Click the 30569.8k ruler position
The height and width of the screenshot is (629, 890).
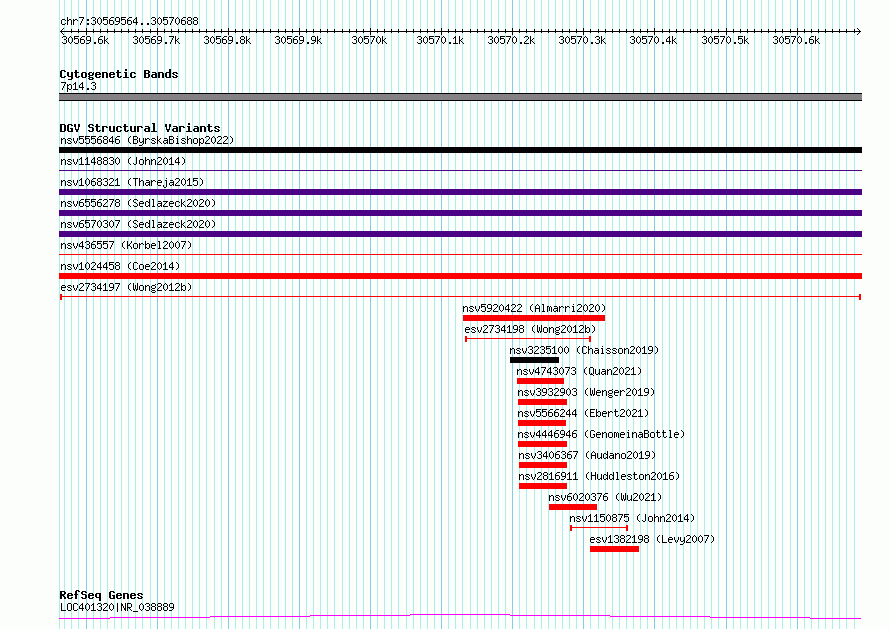click(x=227, y=40)
